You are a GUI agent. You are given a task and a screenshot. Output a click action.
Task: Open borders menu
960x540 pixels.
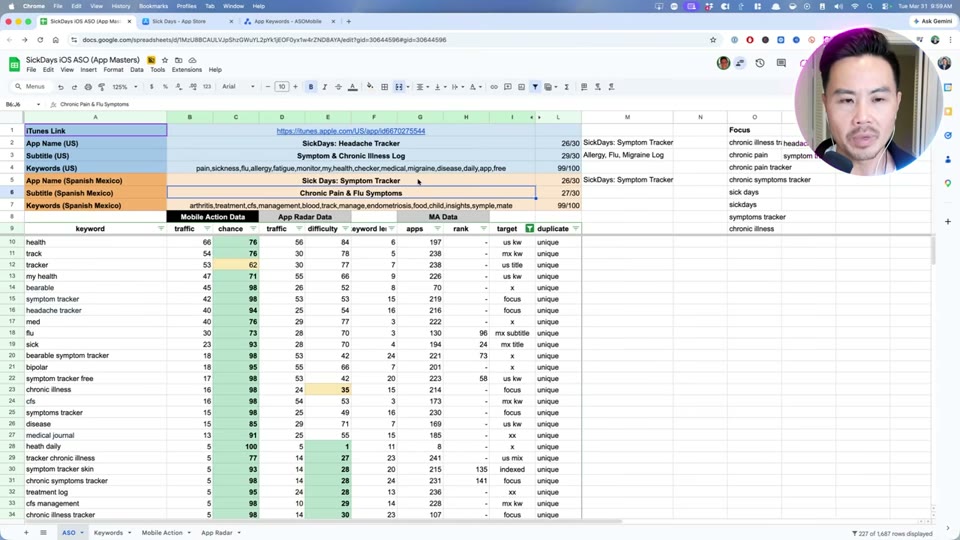(384, 87)
